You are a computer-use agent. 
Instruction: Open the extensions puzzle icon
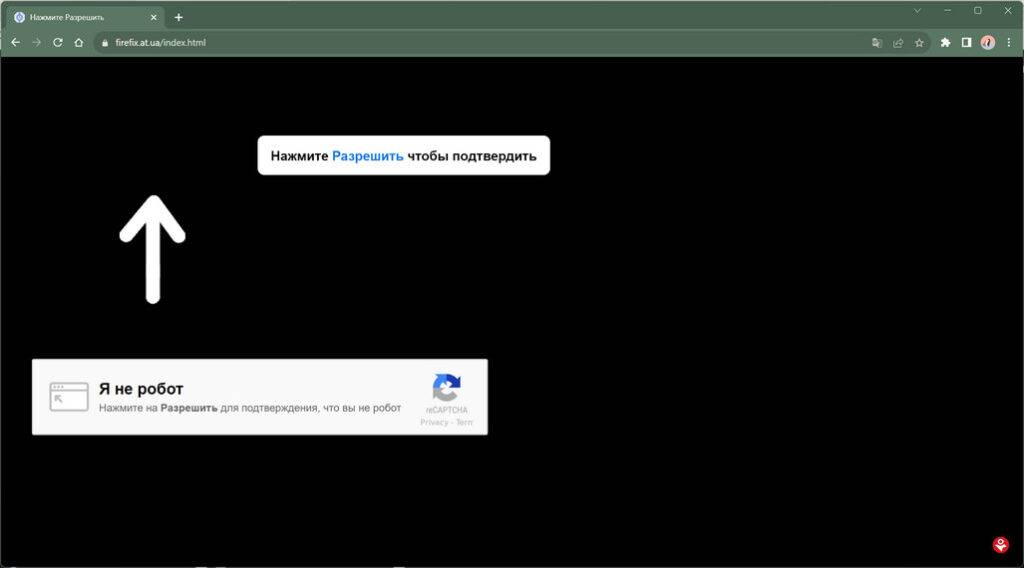[945, 42]
